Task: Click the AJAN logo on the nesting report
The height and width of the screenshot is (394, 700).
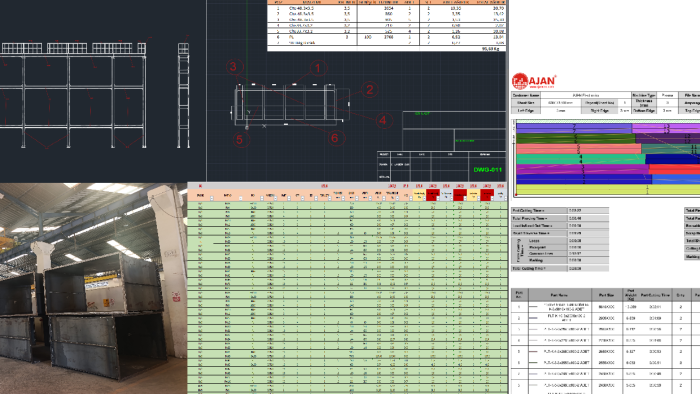Action: click(533, 81)
